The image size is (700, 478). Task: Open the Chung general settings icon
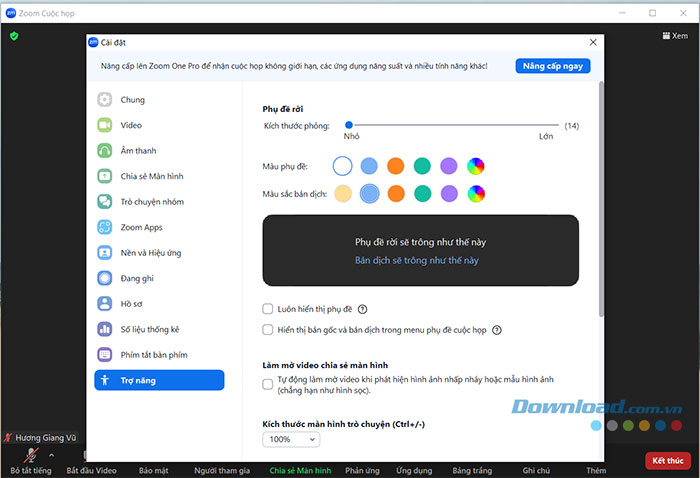pos(104,100)
